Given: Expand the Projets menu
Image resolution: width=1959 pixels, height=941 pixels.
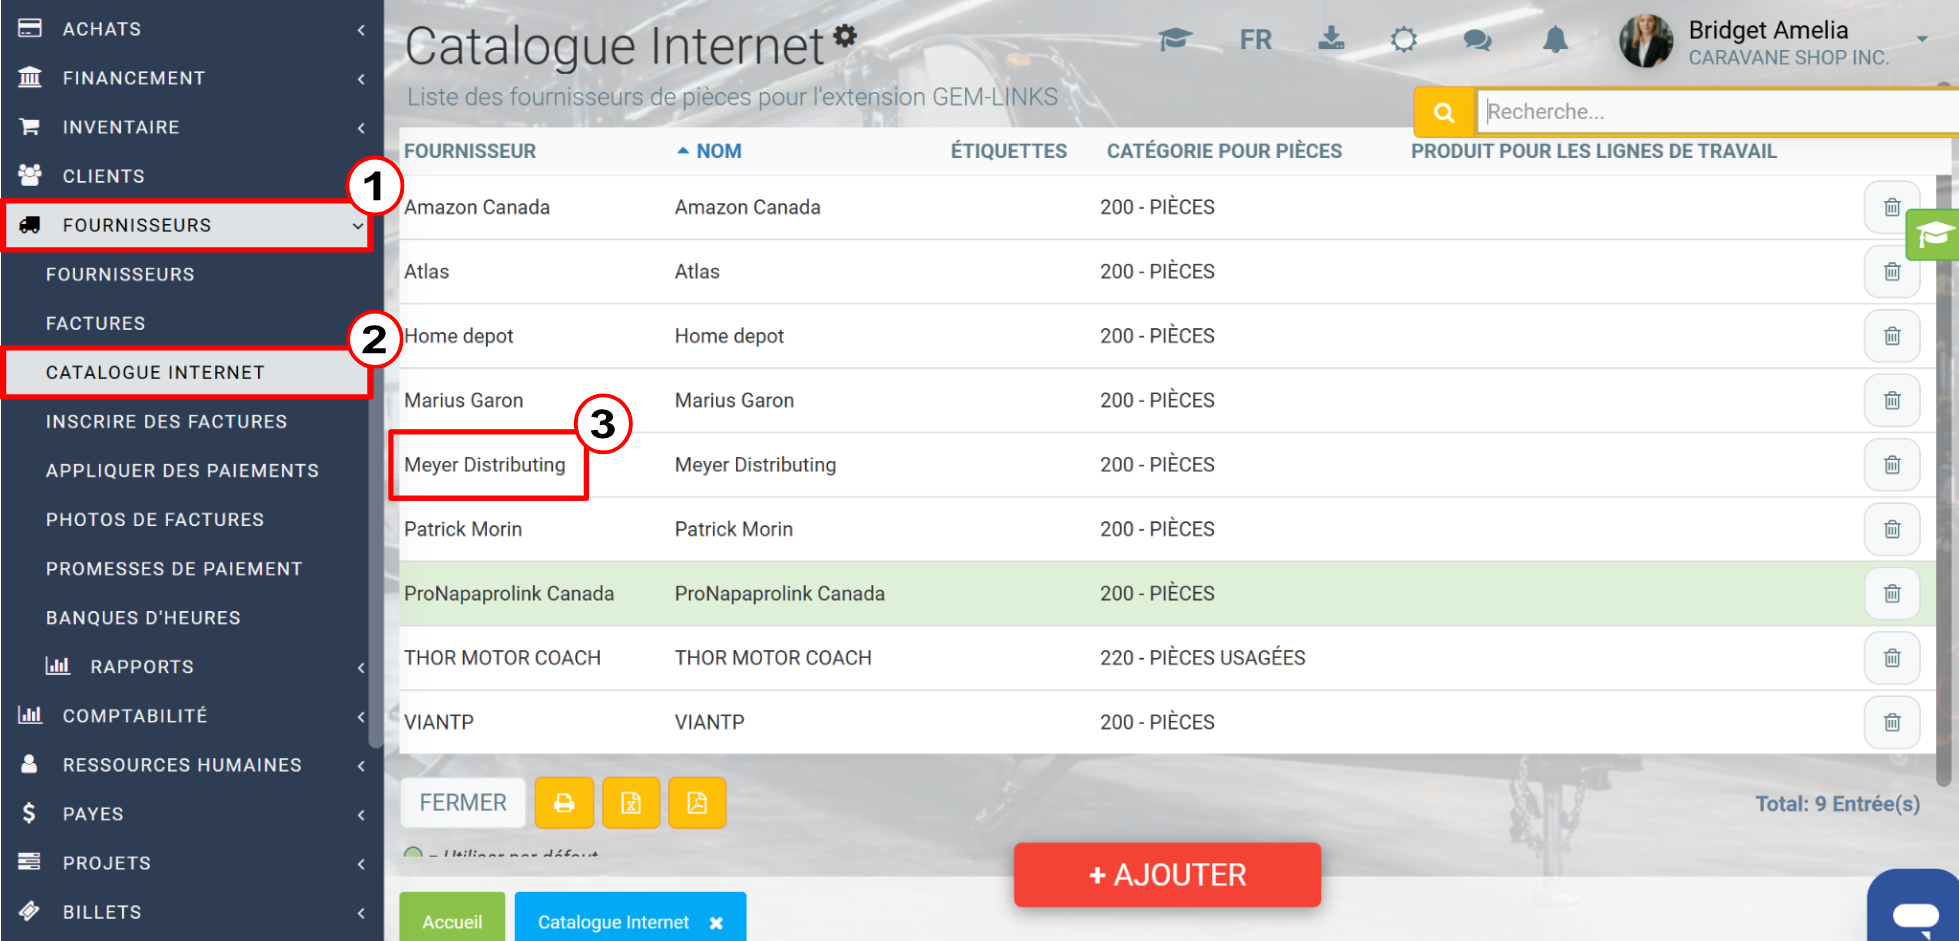Looking at the screenshot, I should click(x=192, y=863).
